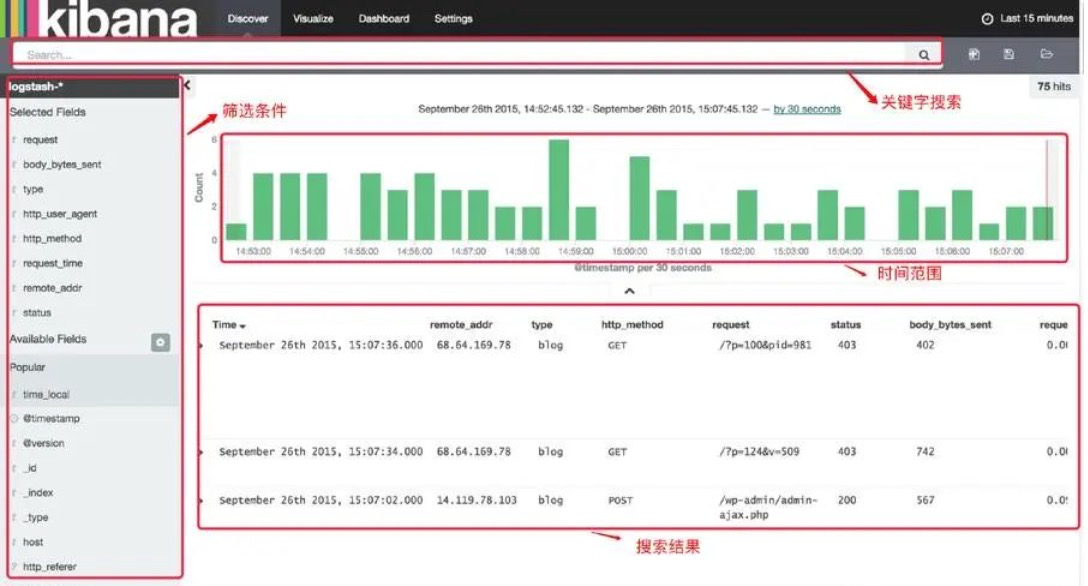Expand the 15:07:36.000 log entry row
This screenshot has width=1088, height=586.
point(201,346)
